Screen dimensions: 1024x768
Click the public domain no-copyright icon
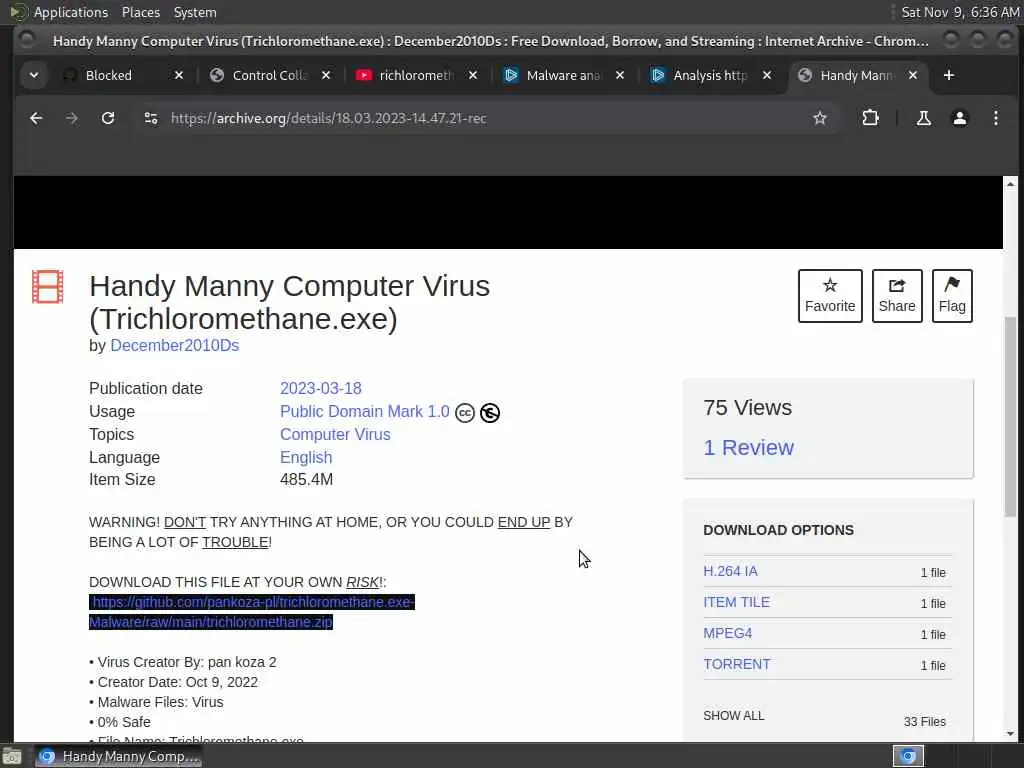(x=490, y=413)
